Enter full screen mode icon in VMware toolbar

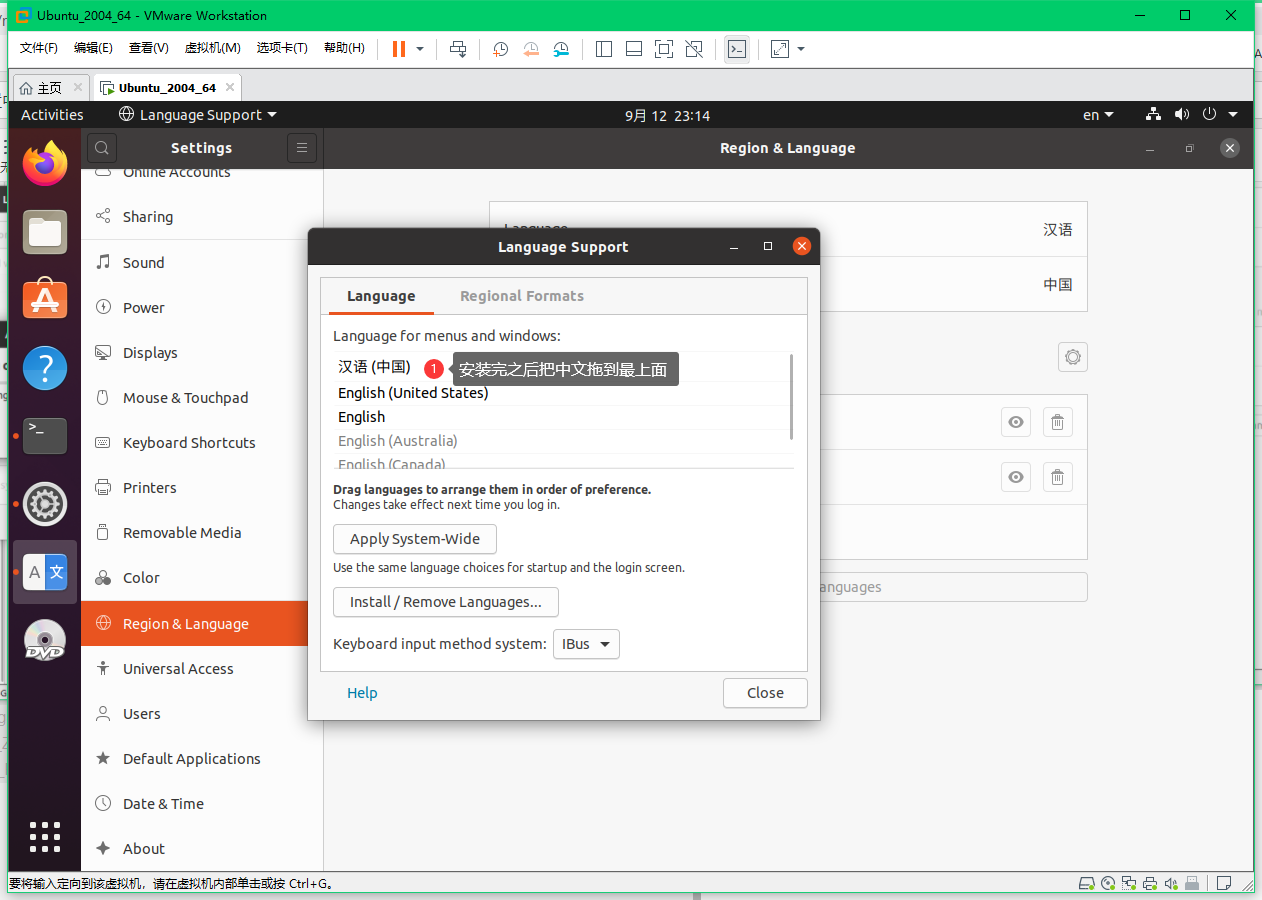point(664,49)
